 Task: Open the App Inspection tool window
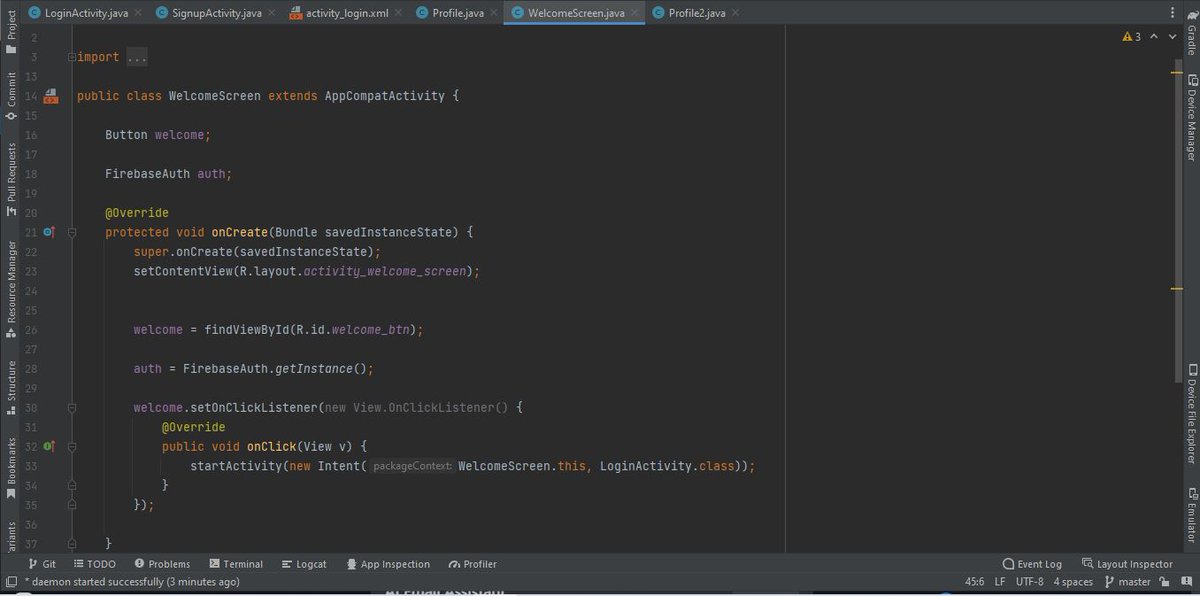(x=388, y=564)
